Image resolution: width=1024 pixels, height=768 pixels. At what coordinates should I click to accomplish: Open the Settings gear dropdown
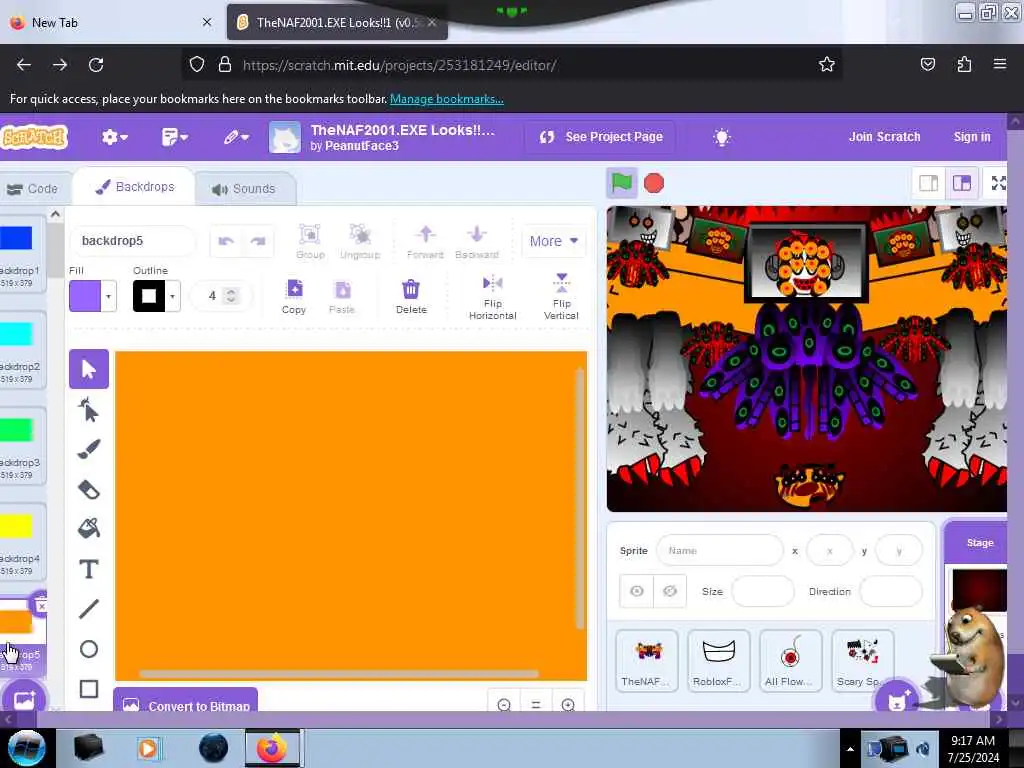click(x=114, y=137)
